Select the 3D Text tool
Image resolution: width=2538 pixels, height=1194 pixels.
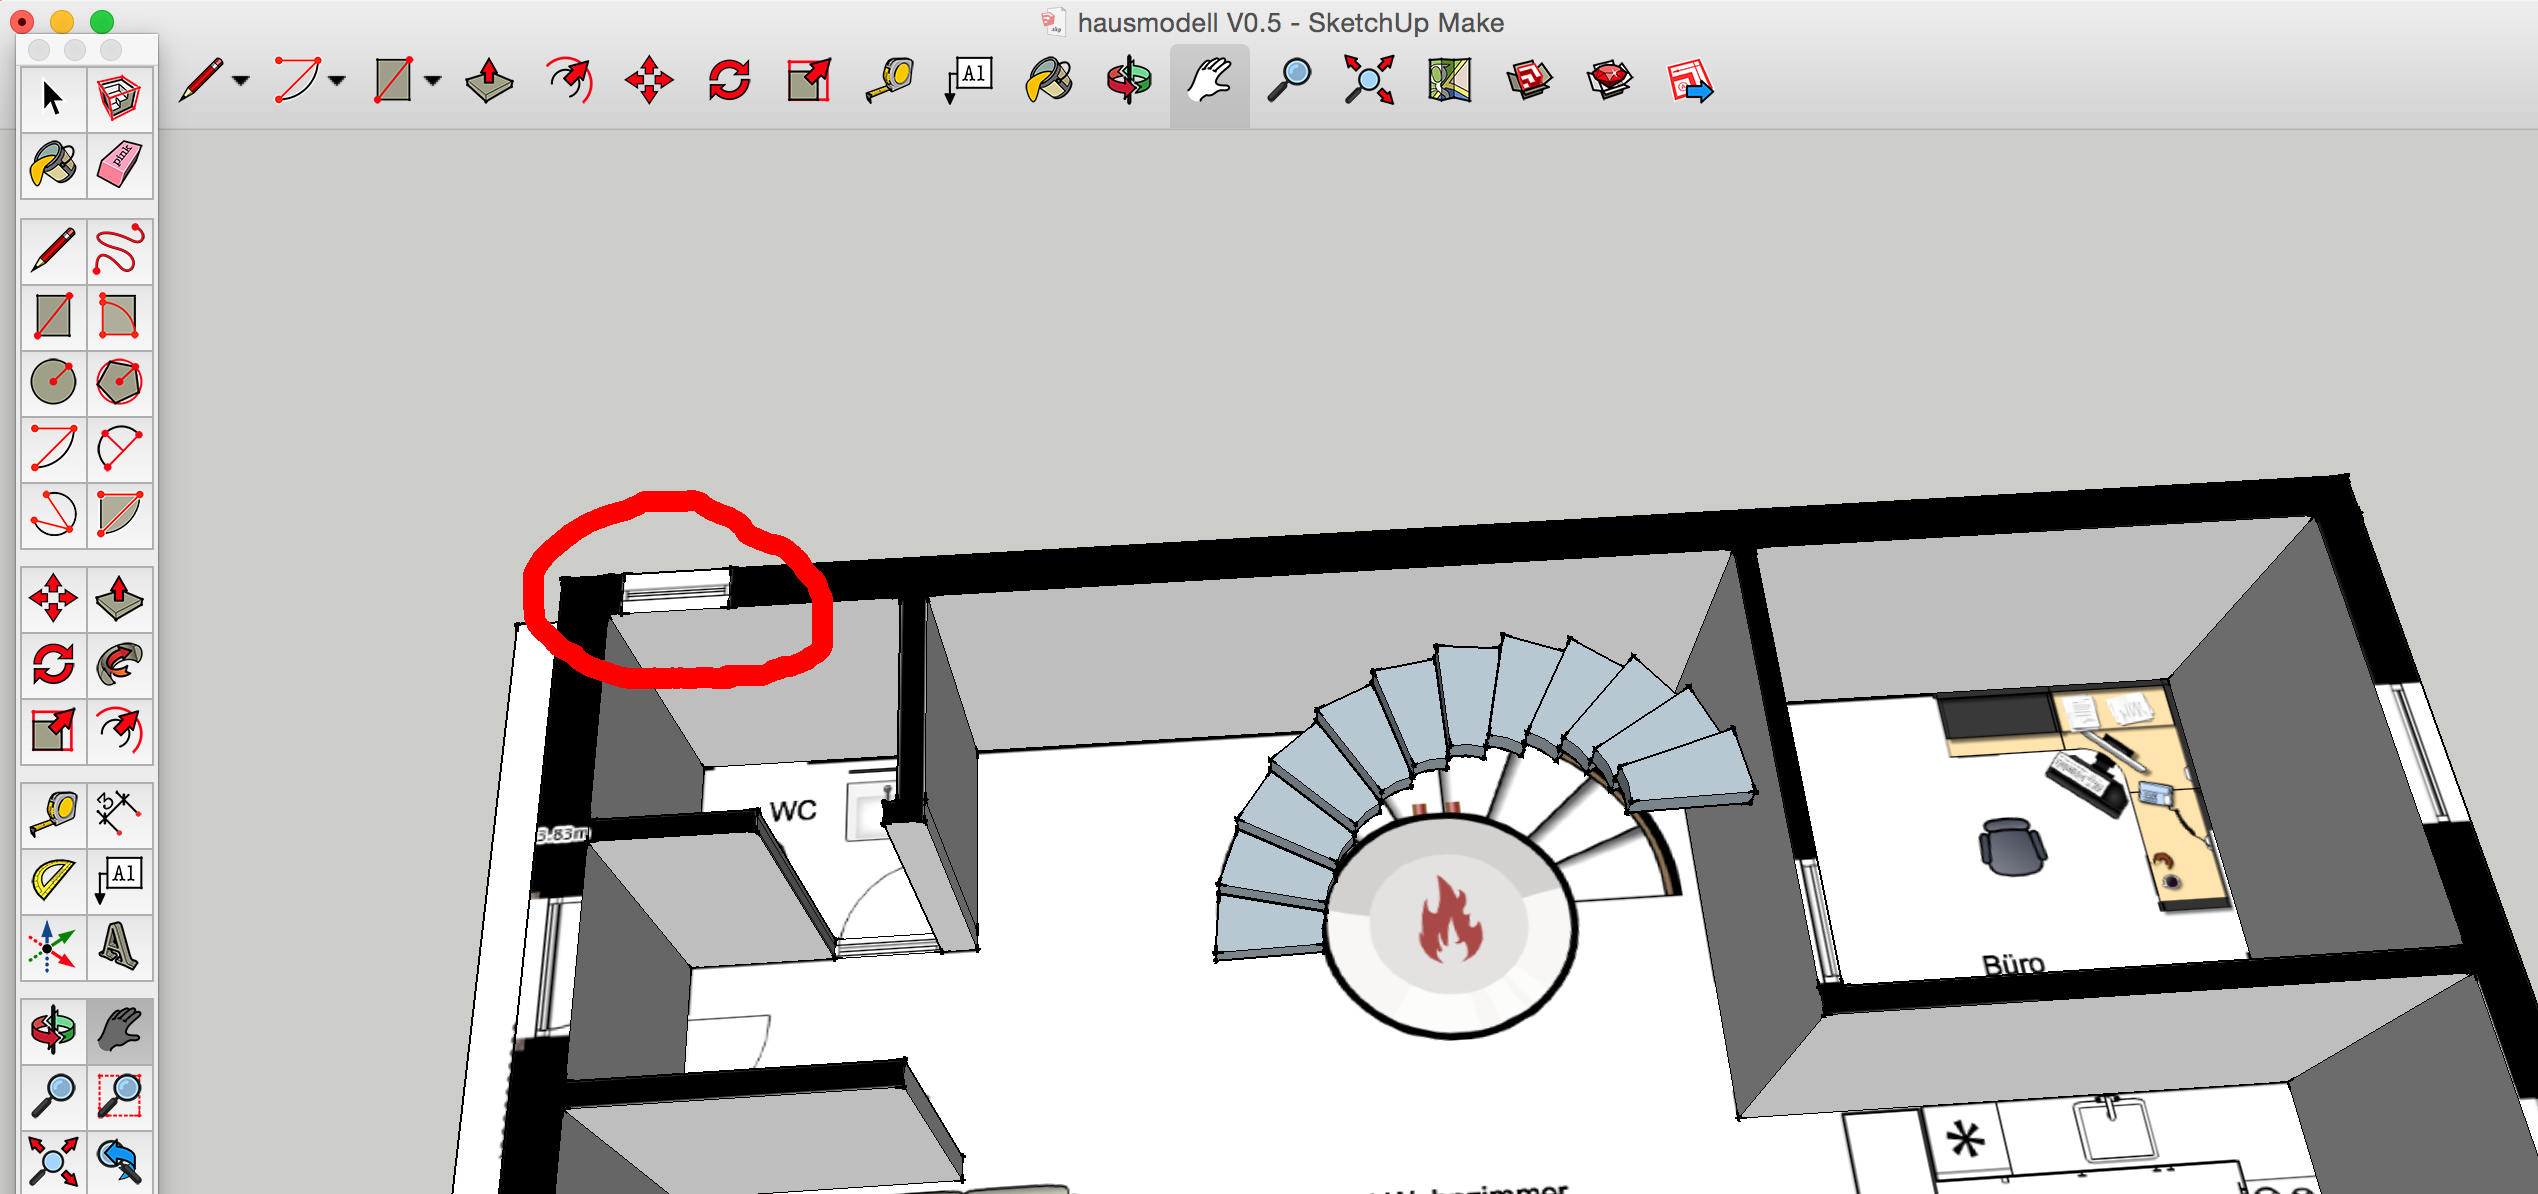[x=119, y=946]
